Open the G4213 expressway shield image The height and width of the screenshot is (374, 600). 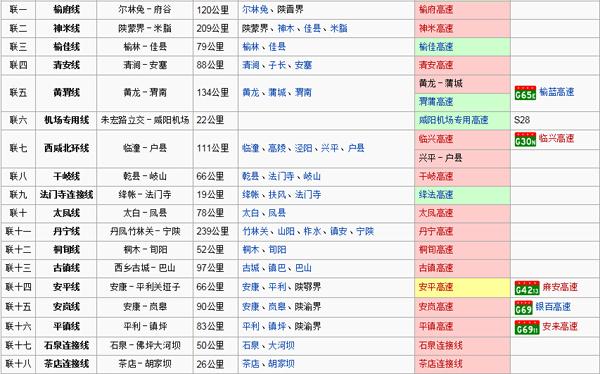coord(527,288)
